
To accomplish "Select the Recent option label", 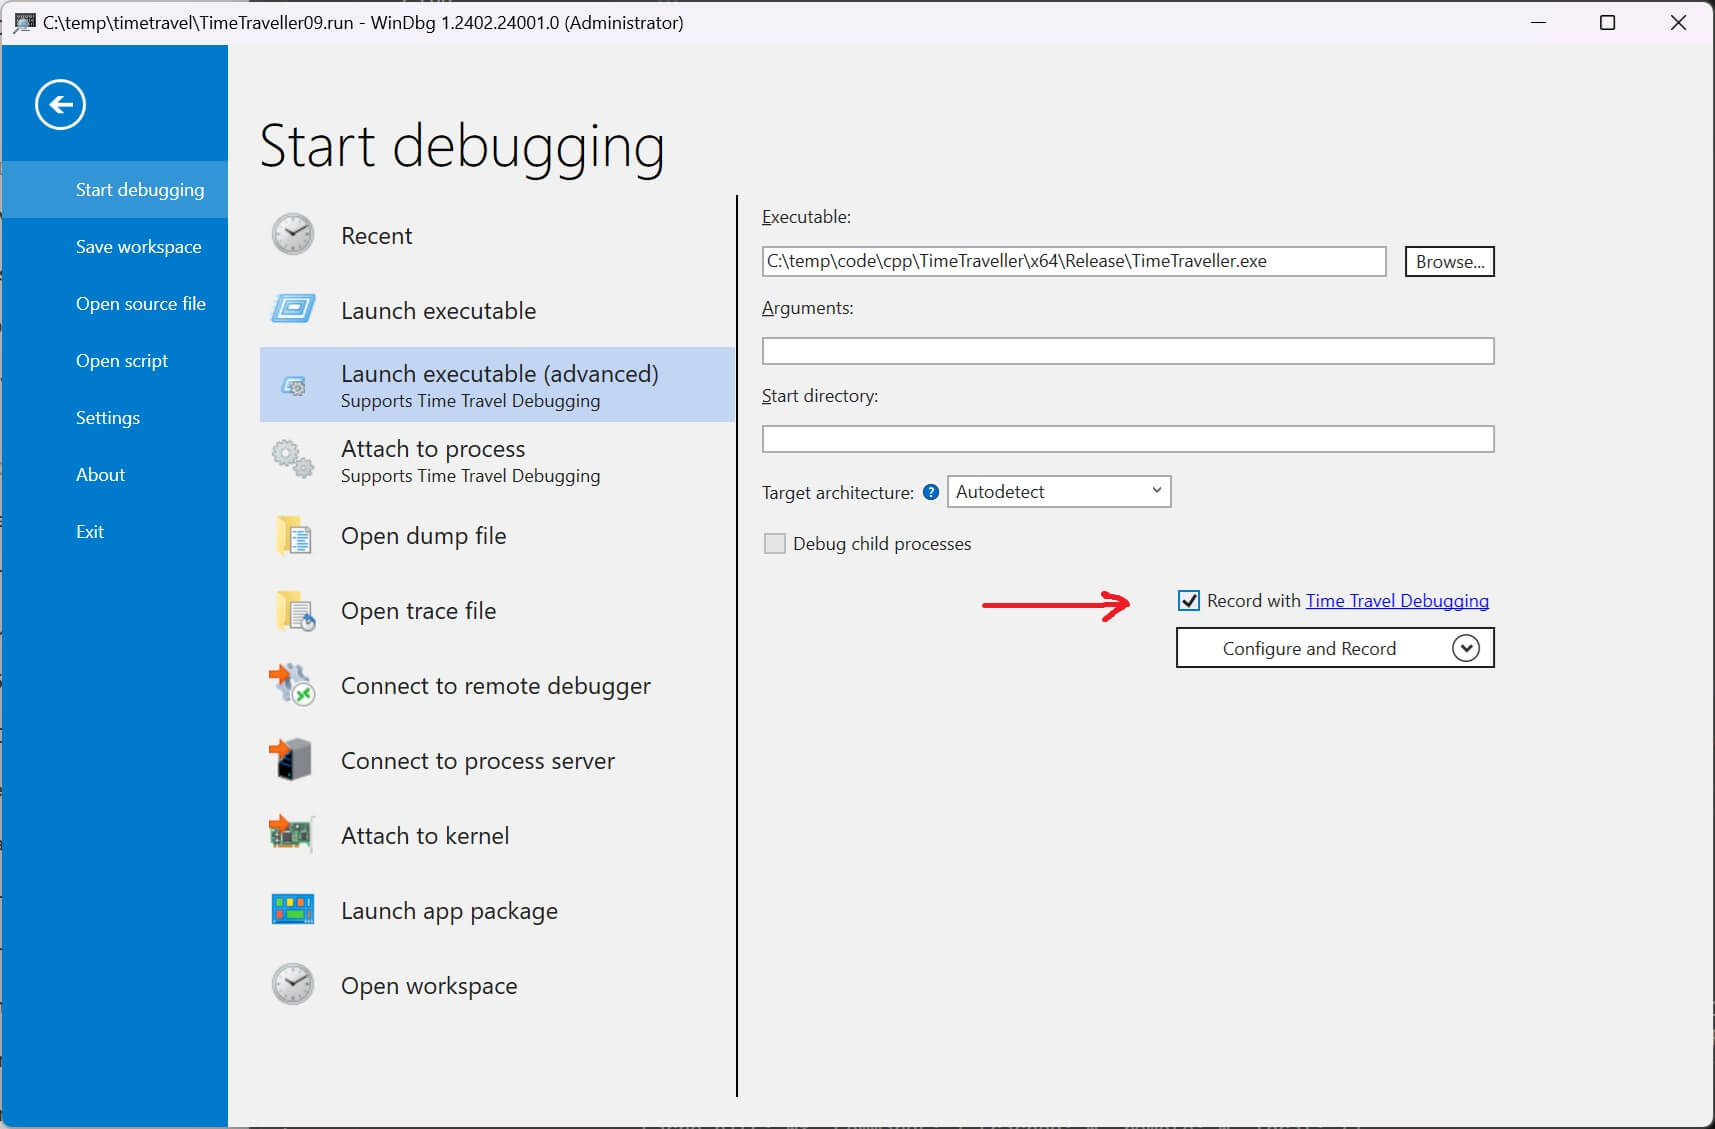I will point(376,235).
